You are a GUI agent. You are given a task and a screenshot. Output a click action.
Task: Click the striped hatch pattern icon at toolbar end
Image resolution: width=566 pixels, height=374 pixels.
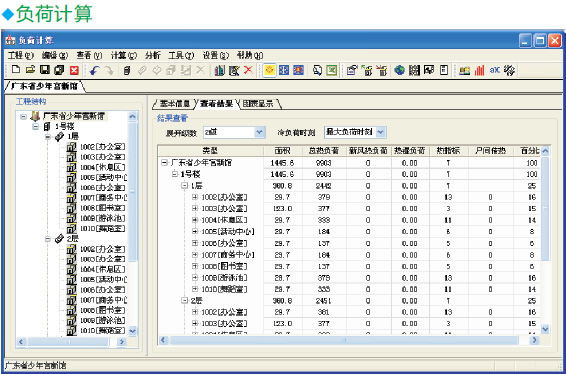509,70
